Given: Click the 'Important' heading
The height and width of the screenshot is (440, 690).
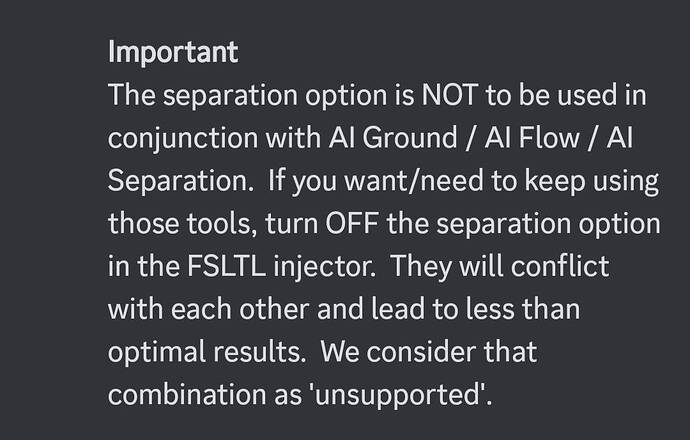Looking at the screenshot, I should coord(172,52).
